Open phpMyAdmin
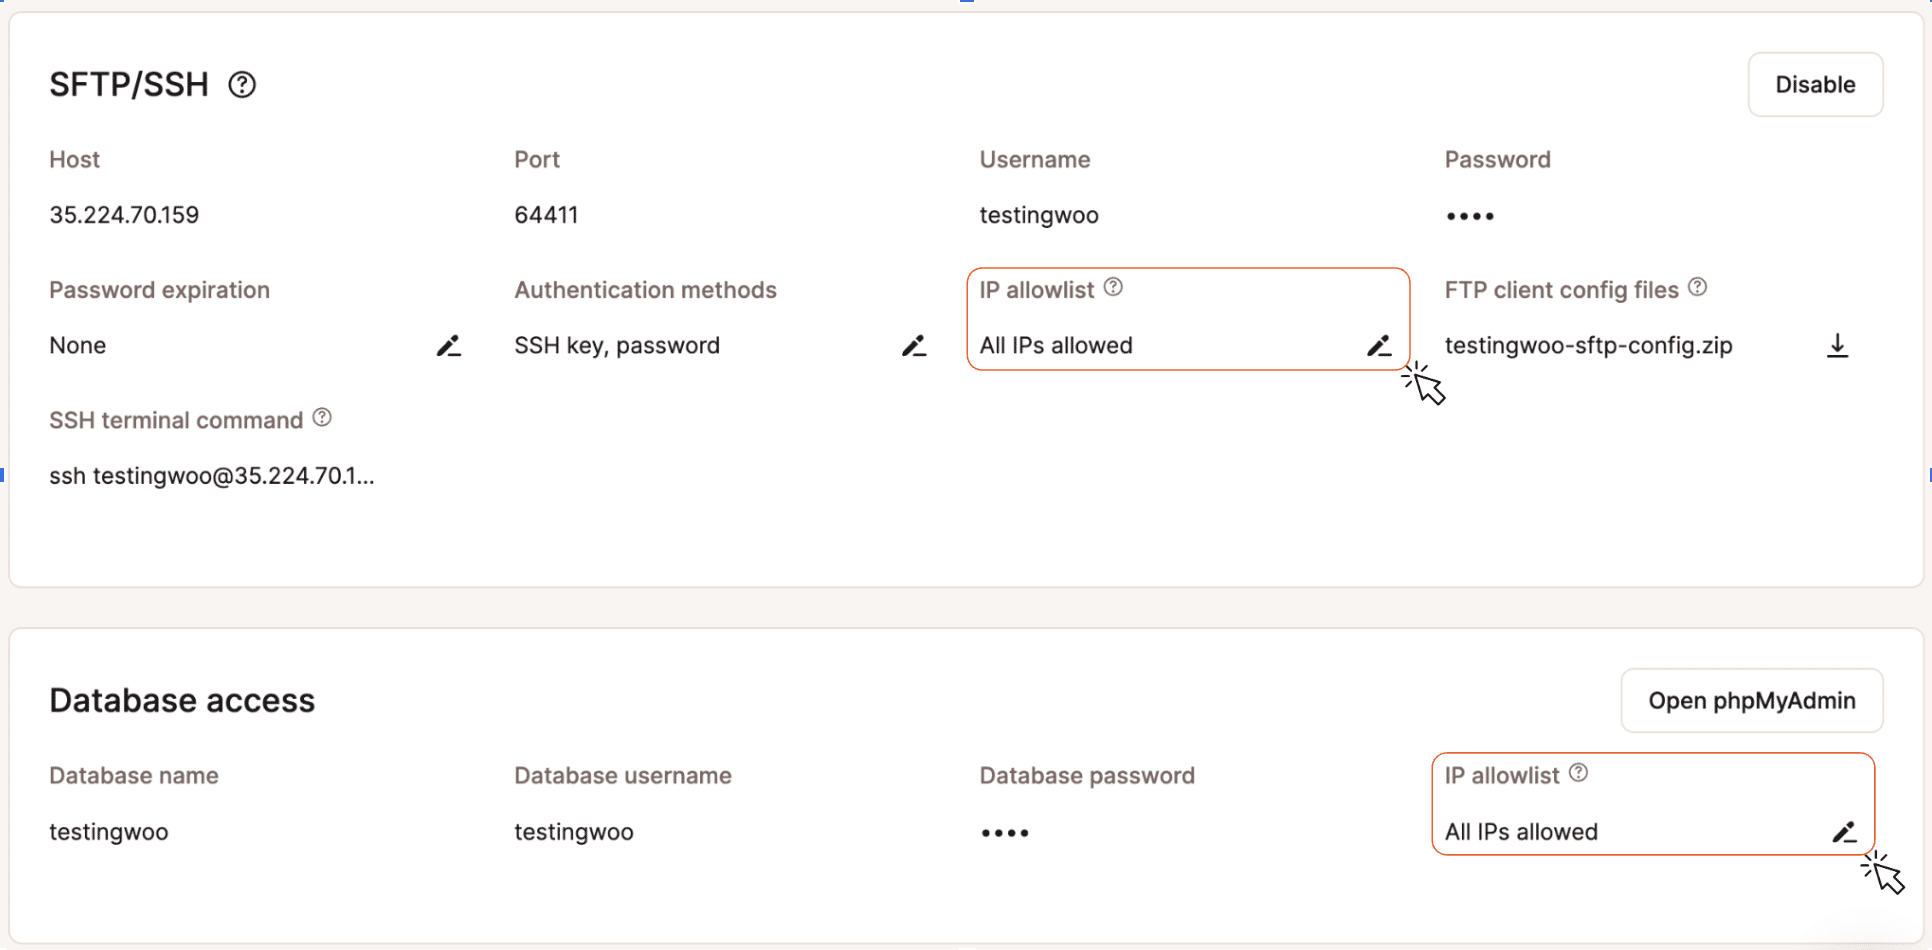Screen dimensions: 1932x950 [1751, 701]
